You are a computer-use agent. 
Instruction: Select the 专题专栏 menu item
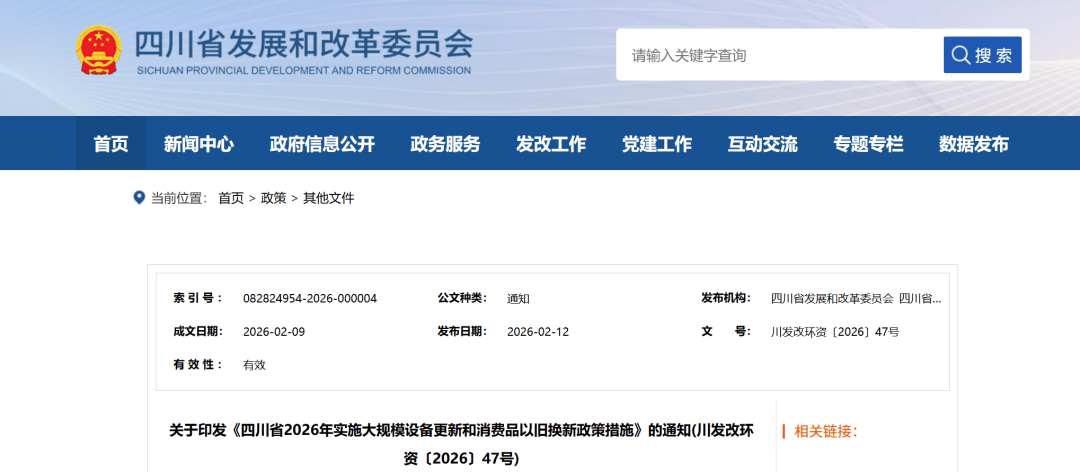(x=868, y=144)
